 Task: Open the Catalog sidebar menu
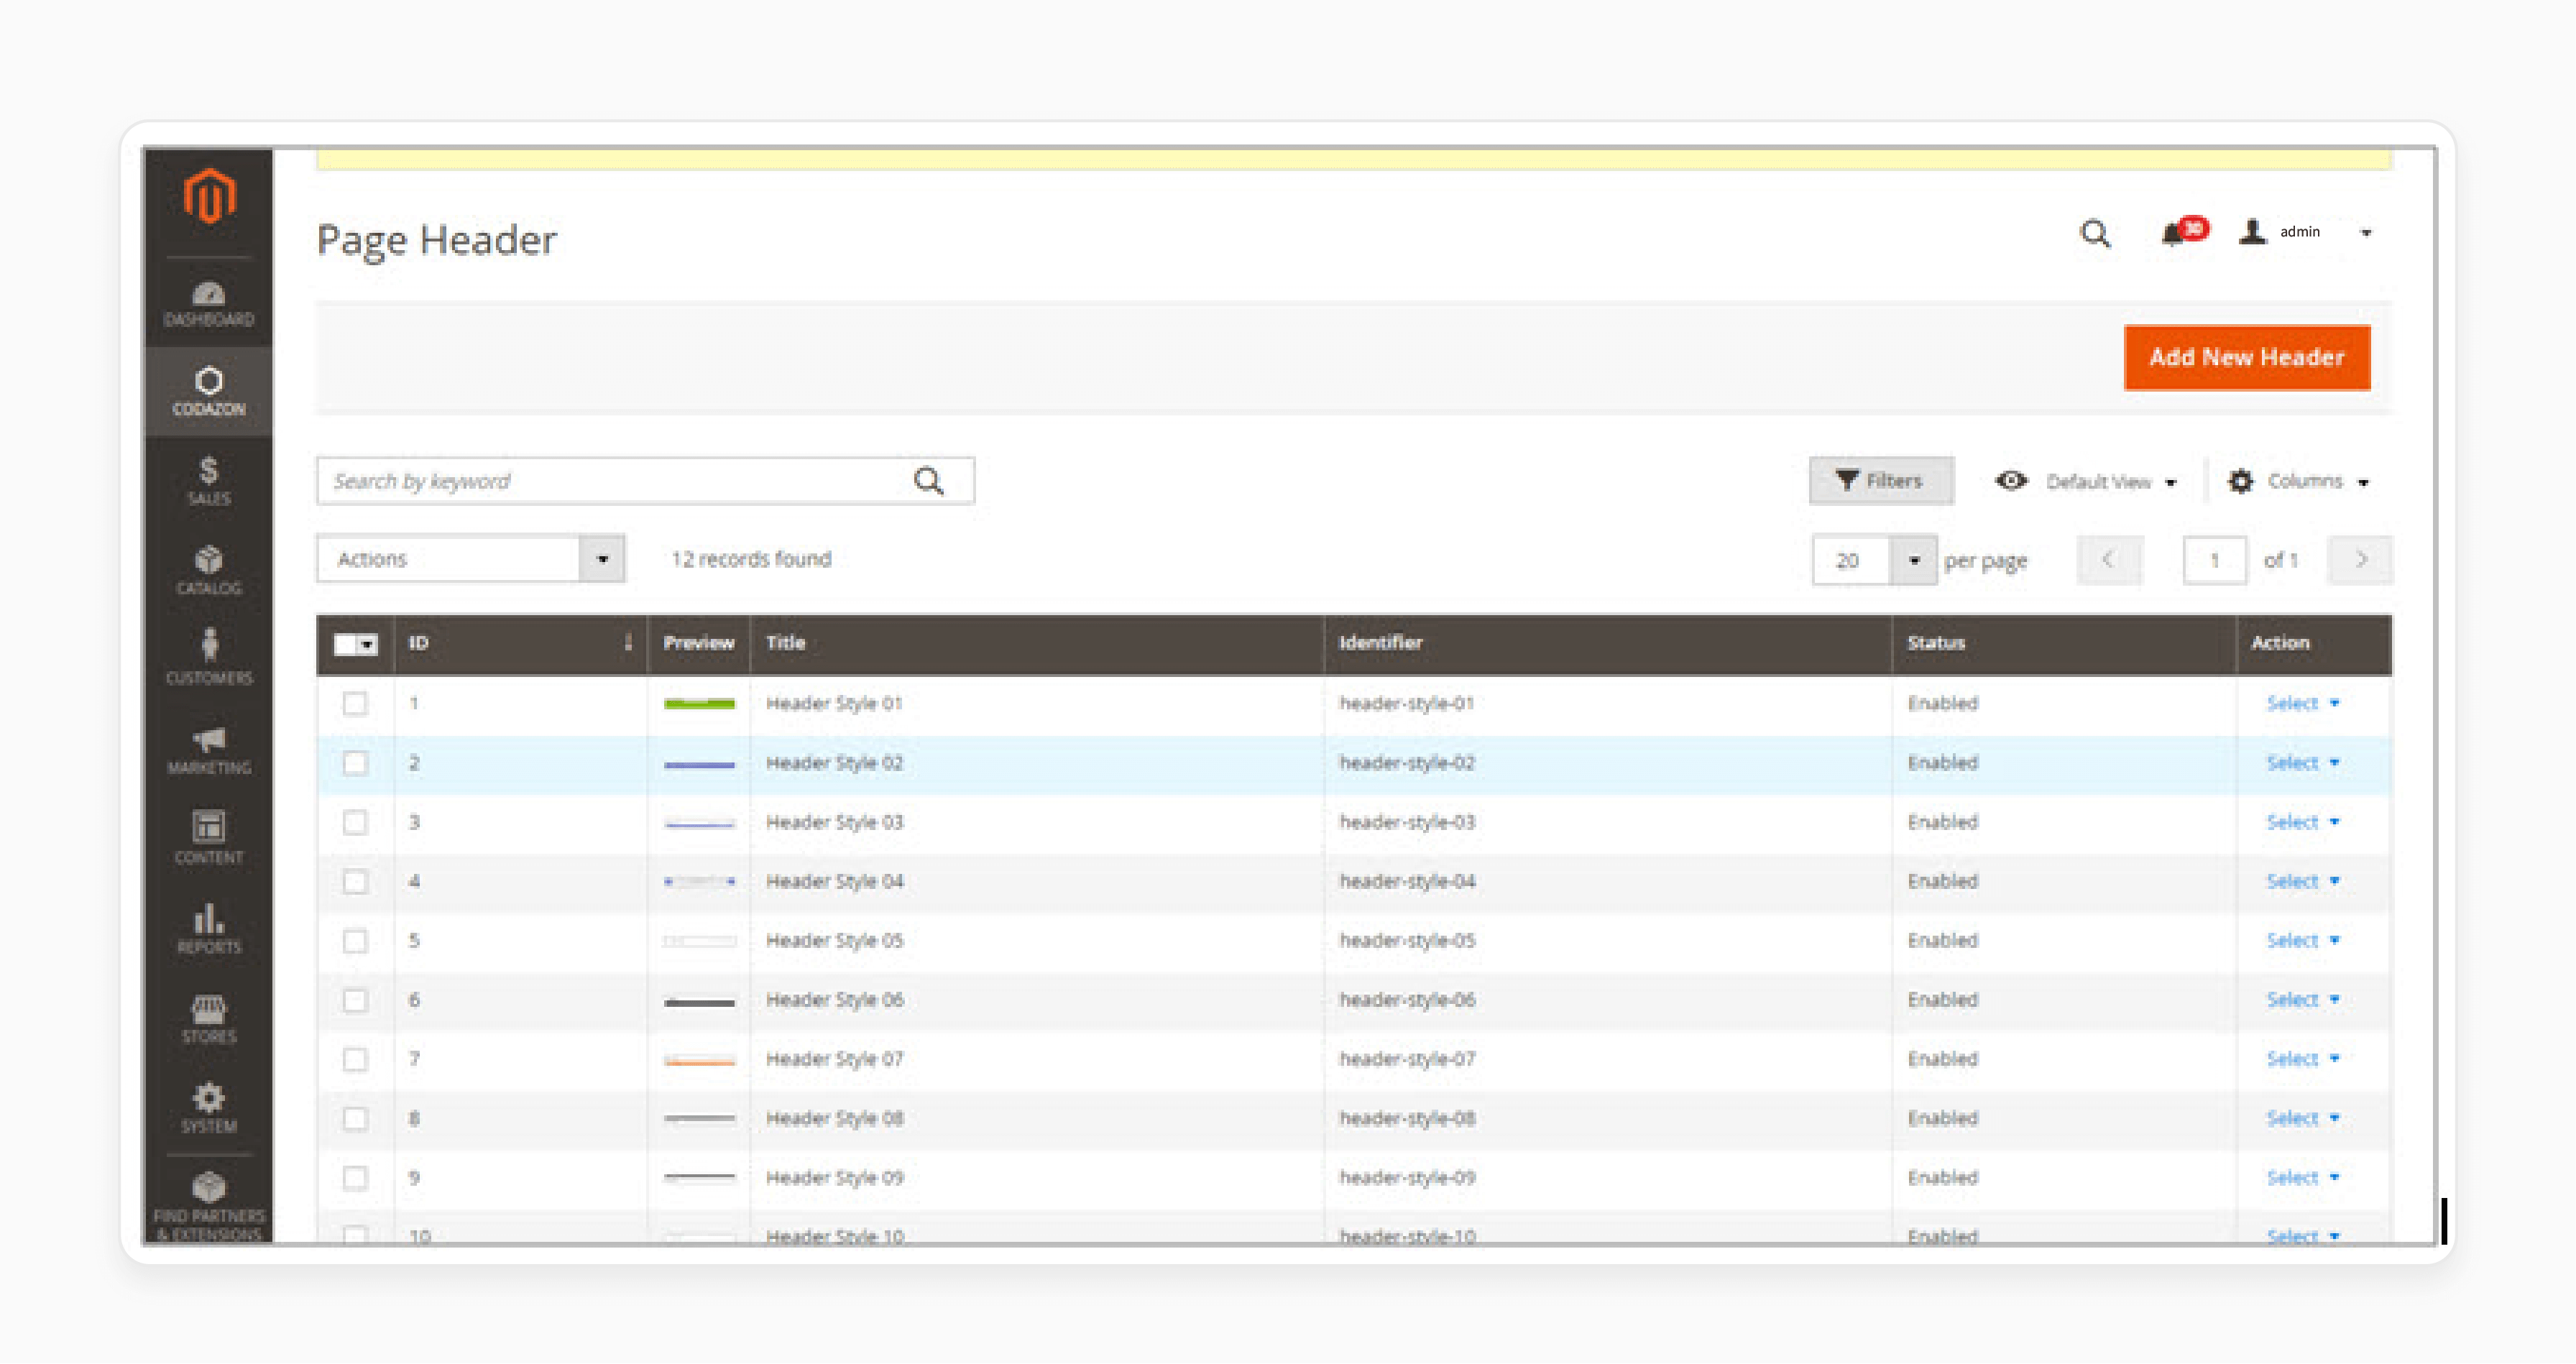pyautogui.click(x=209, y=570)
